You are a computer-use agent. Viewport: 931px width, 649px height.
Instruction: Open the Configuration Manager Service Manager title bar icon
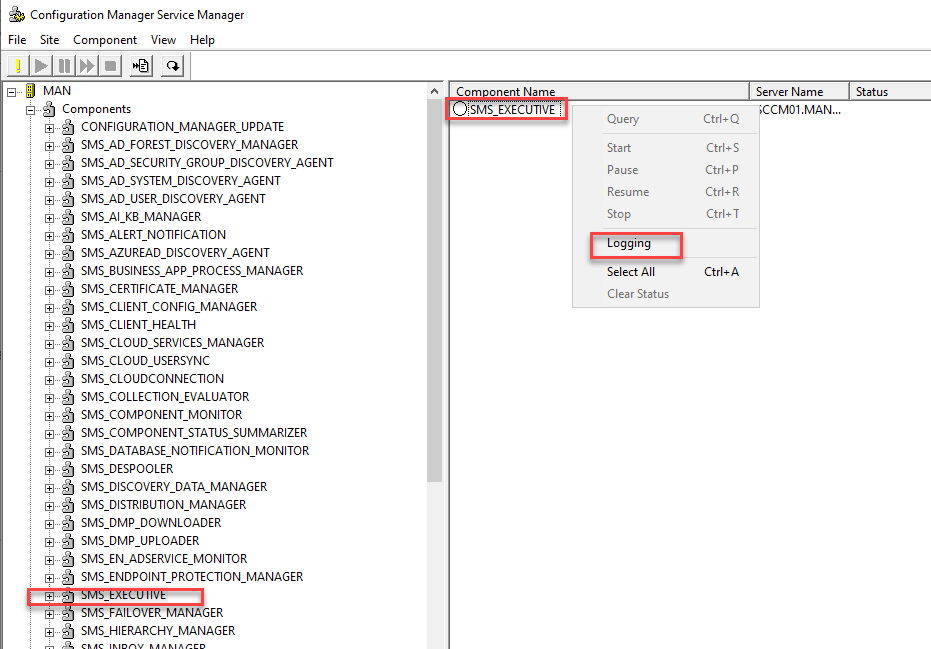(x=15, y=15)
